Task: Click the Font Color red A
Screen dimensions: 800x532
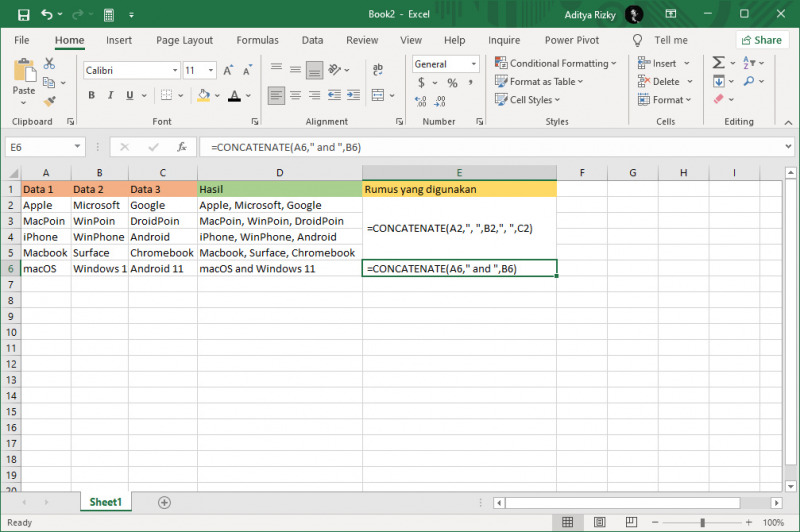Action: 234,95
